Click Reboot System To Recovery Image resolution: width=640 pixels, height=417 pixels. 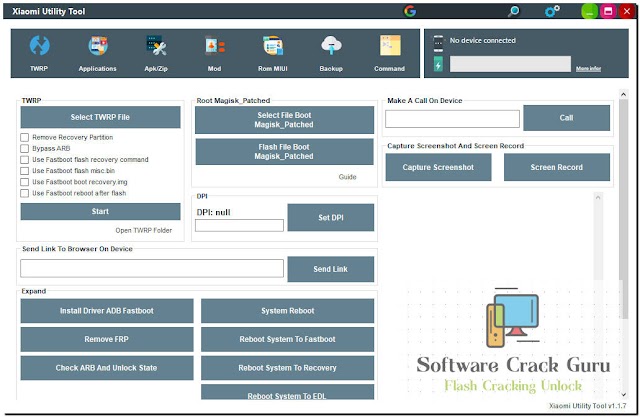point(287,368)
